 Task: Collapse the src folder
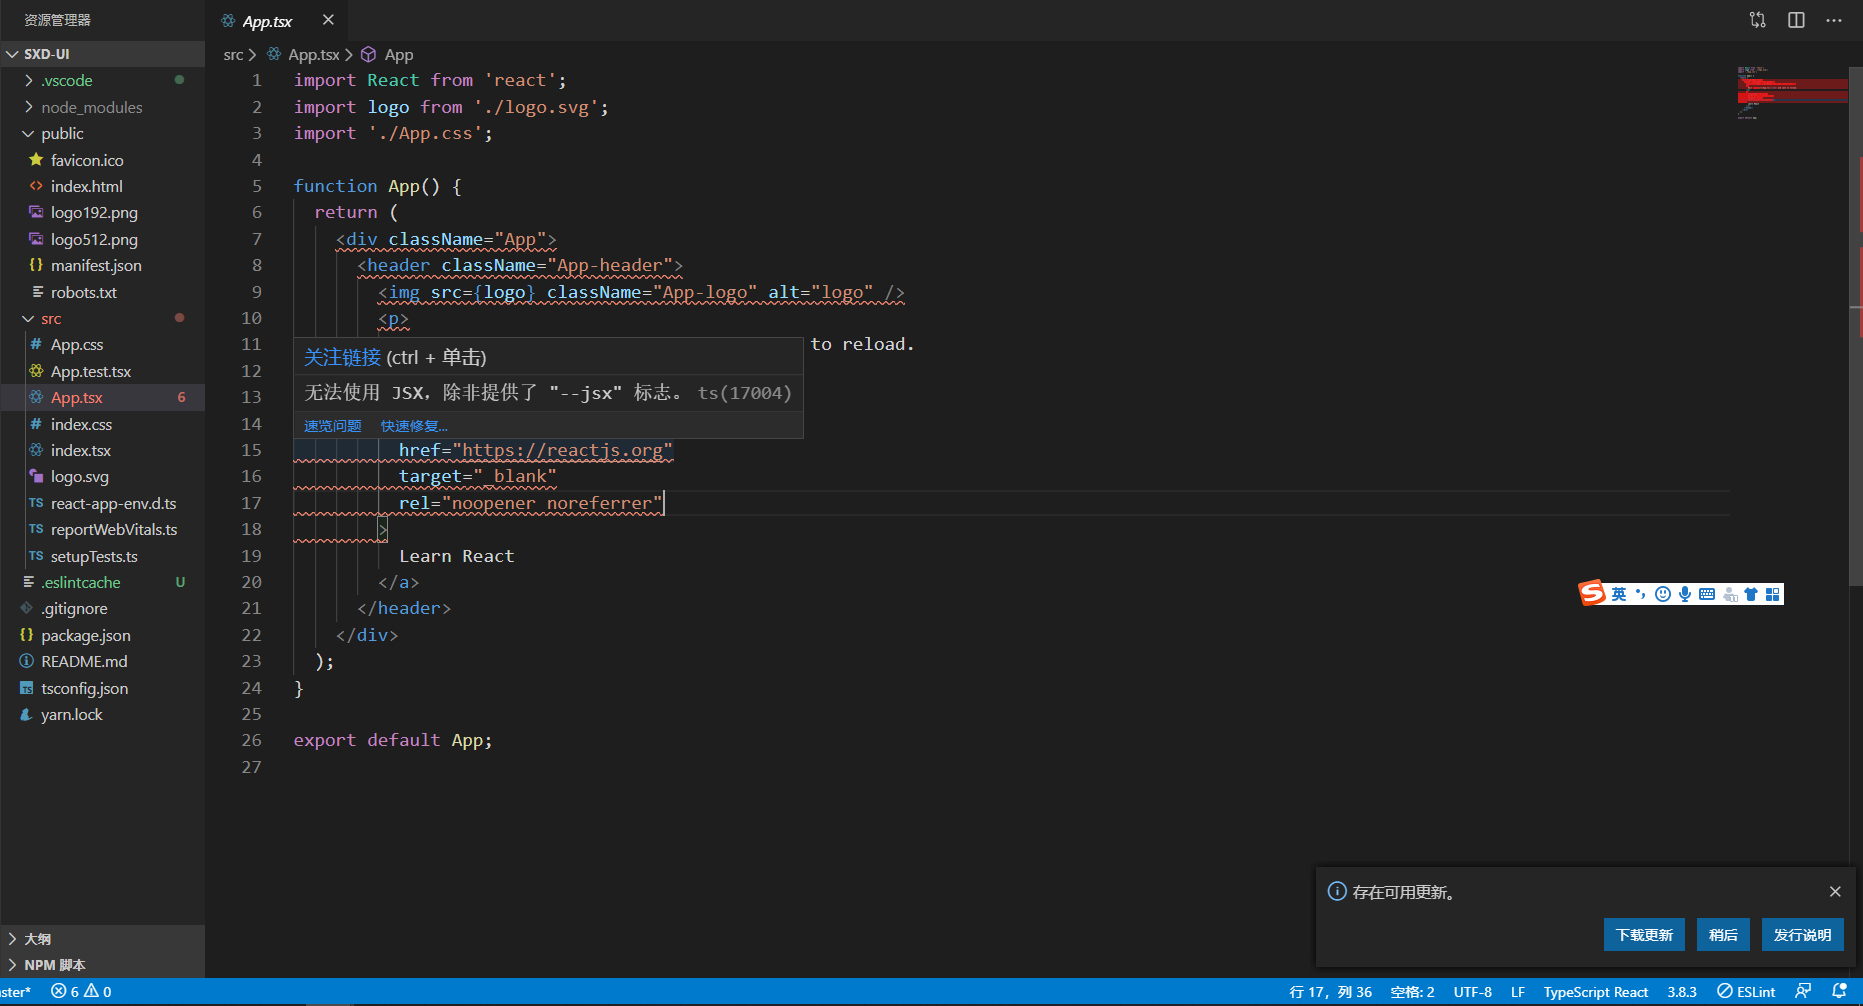(x=102, y=318)
